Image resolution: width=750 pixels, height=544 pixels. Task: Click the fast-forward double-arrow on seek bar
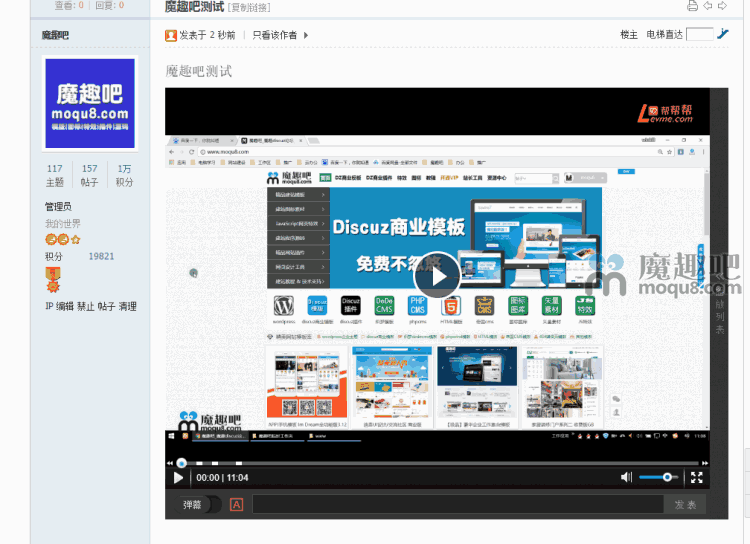pyautogui.click(x=705, y=463)
